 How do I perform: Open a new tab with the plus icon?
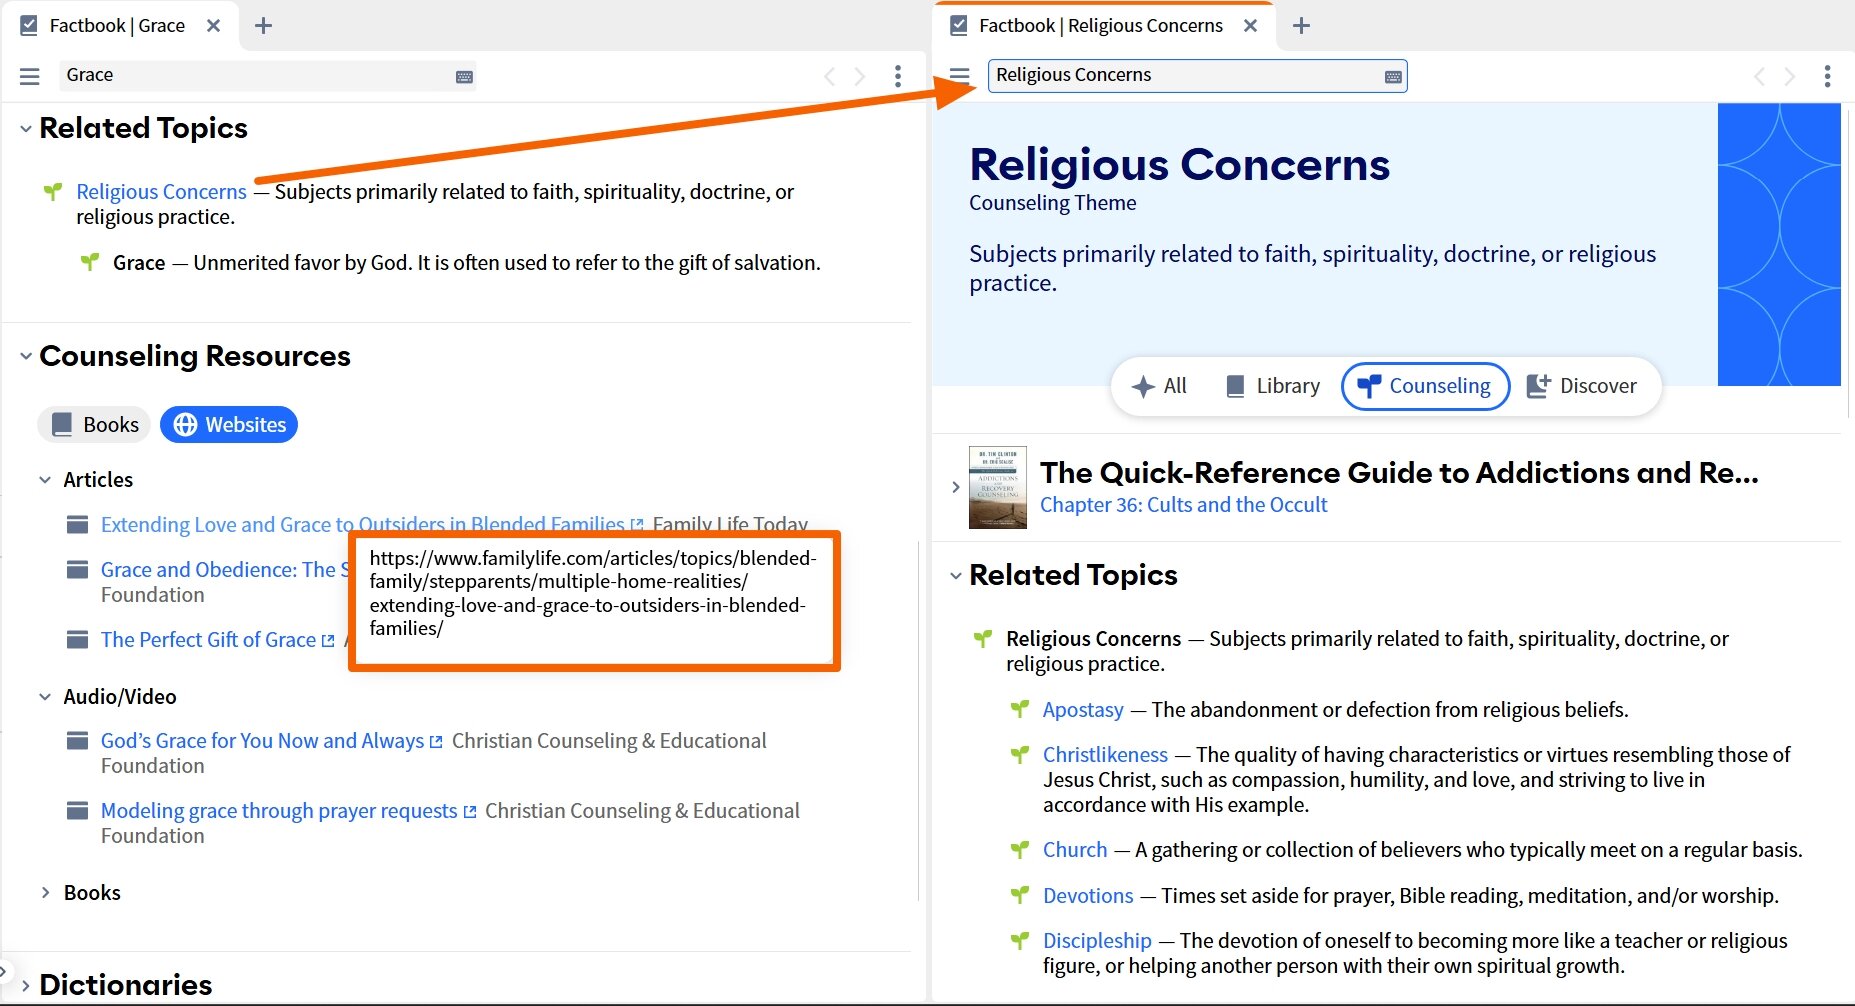click(264, 25)
